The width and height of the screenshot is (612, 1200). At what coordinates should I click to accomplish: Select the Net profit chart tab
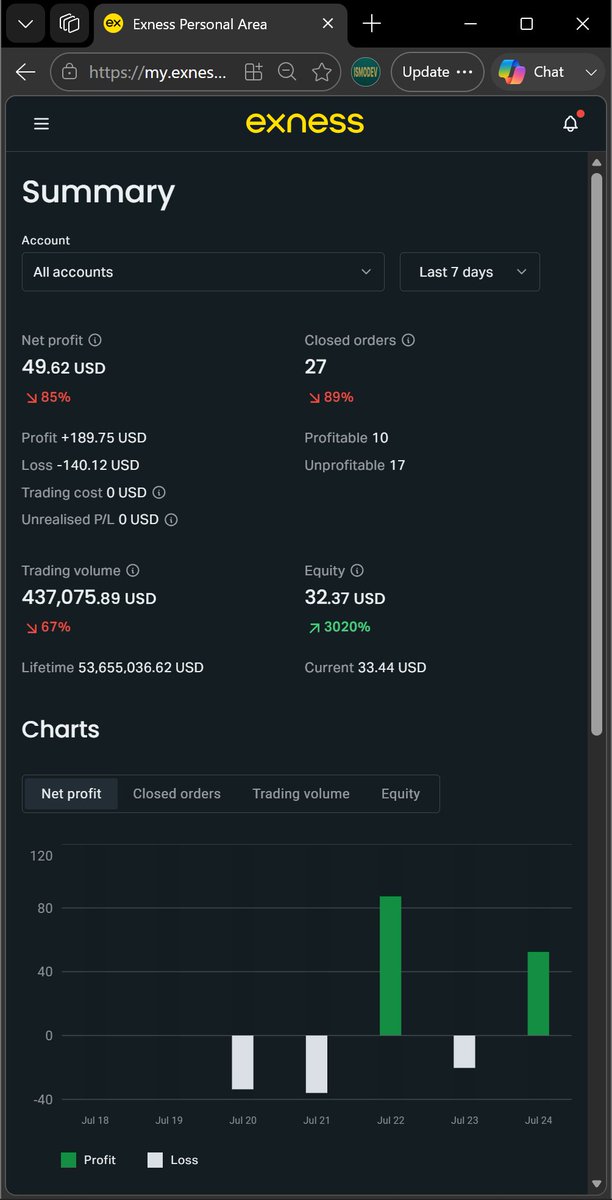[71, 793]
